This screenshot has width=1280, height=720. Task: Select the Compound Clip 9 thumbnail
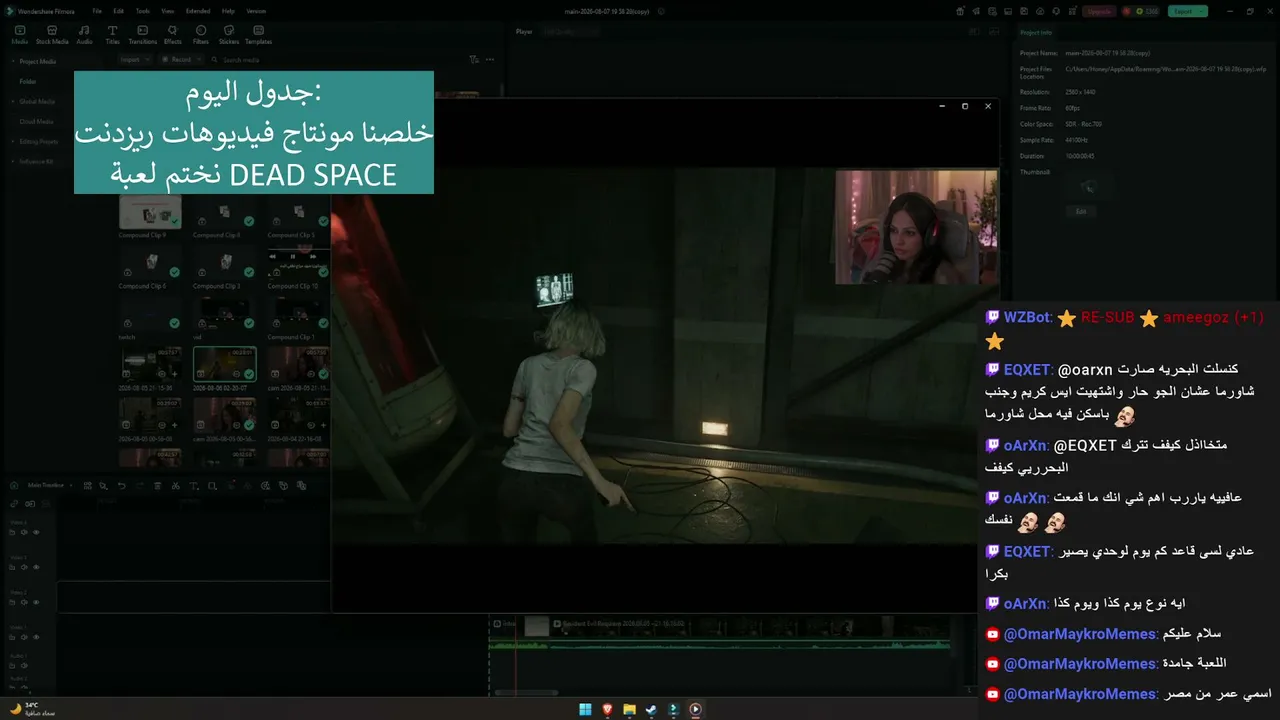tap(150, 212)
